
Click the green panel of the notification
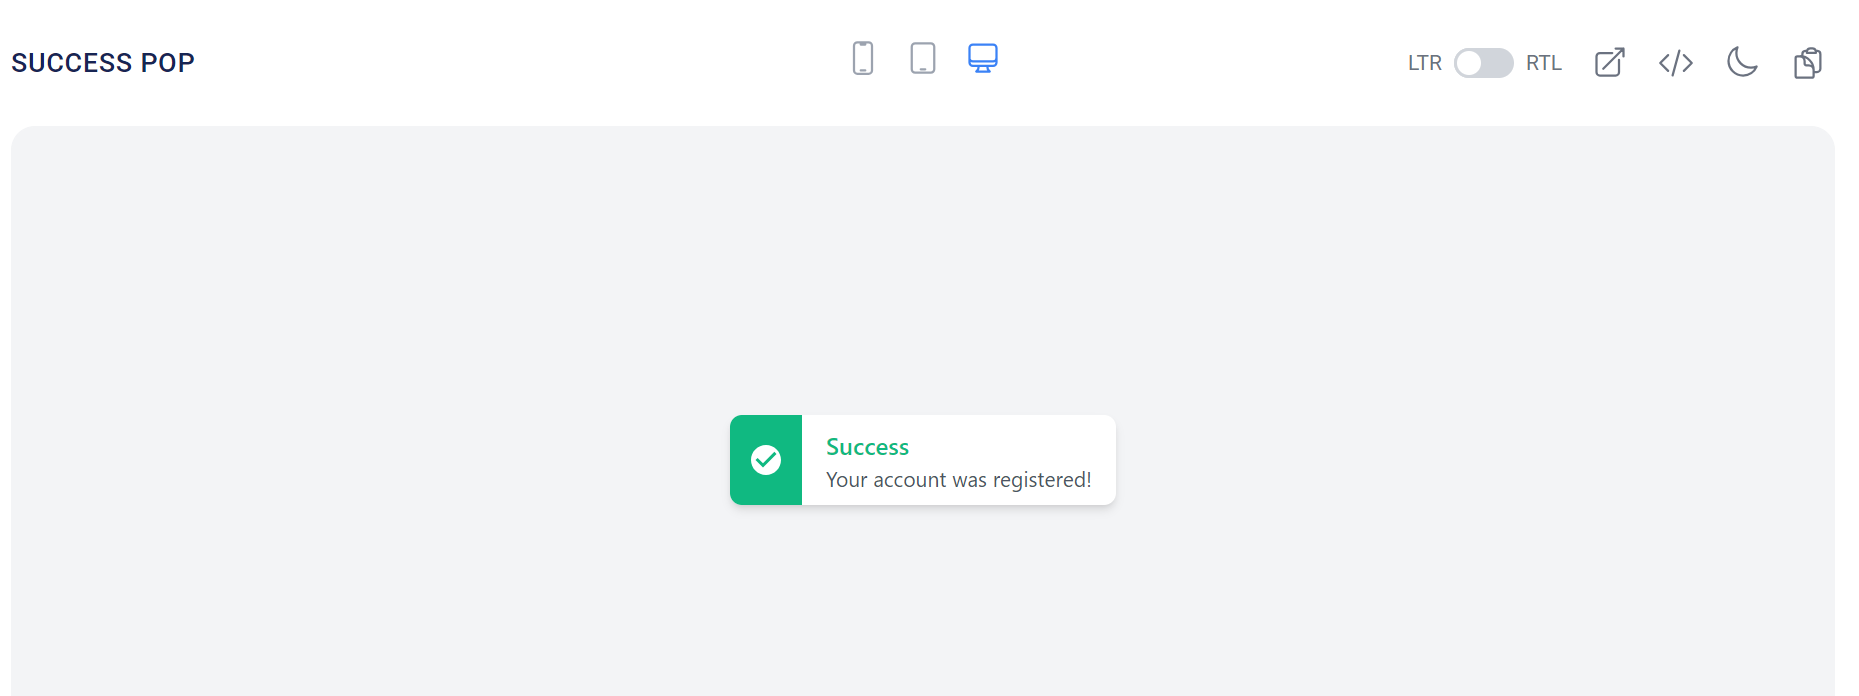tap(766, 460)
